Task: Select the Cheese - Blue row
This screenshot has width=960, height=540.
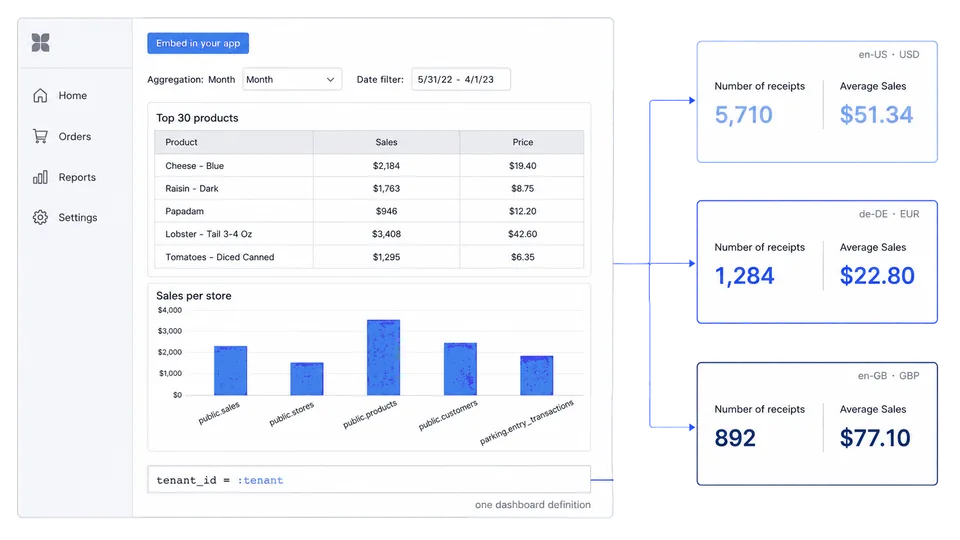Action: pos(369,165)
